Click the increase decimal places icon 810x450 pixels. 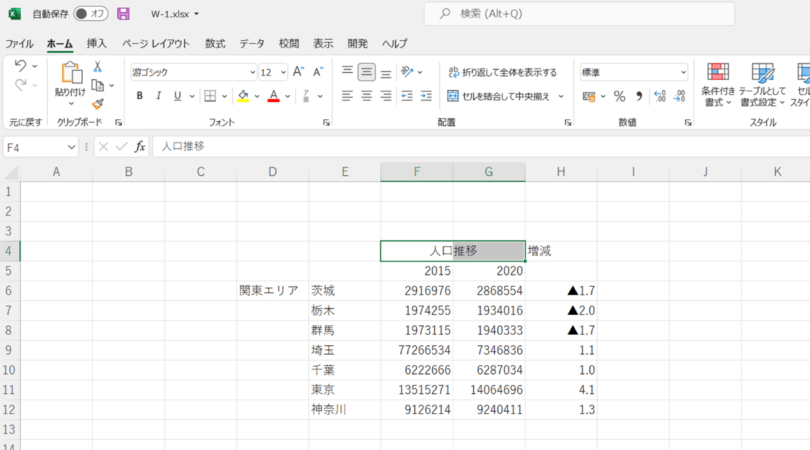coord(659,96)
